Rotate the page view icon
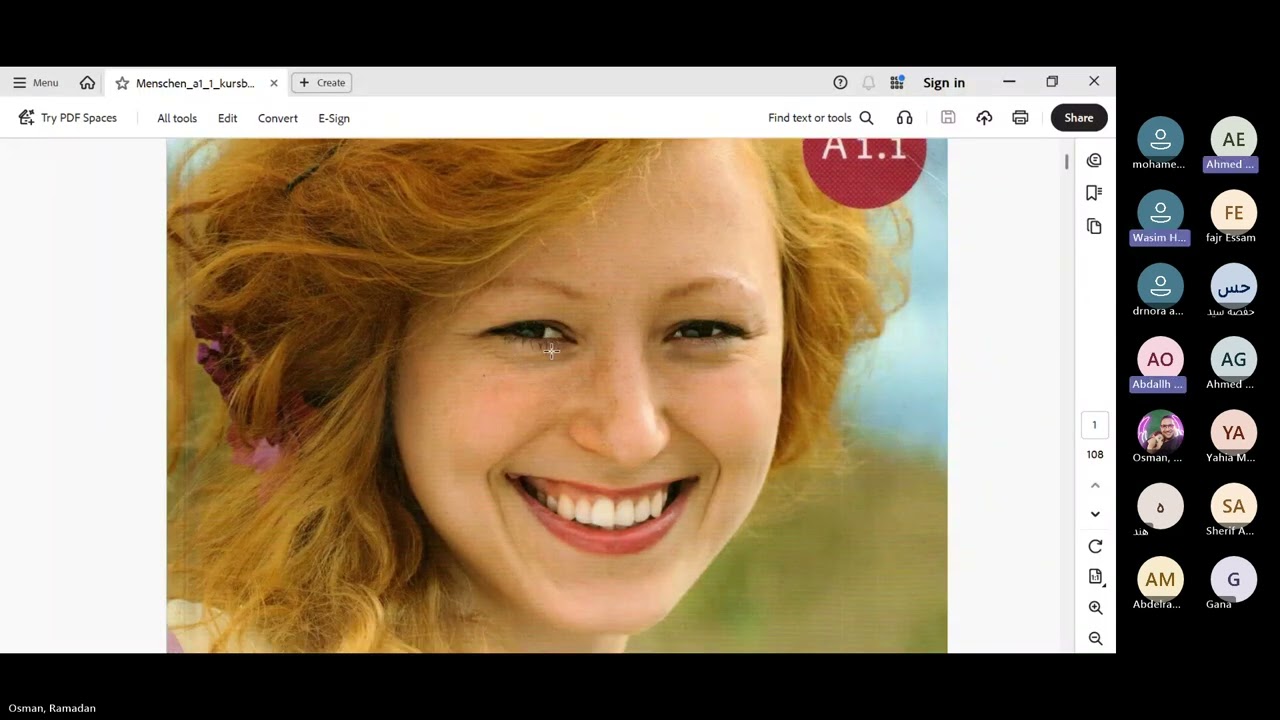The height and width of the screenshot is (720, 1280). [x=1095, y=547]
